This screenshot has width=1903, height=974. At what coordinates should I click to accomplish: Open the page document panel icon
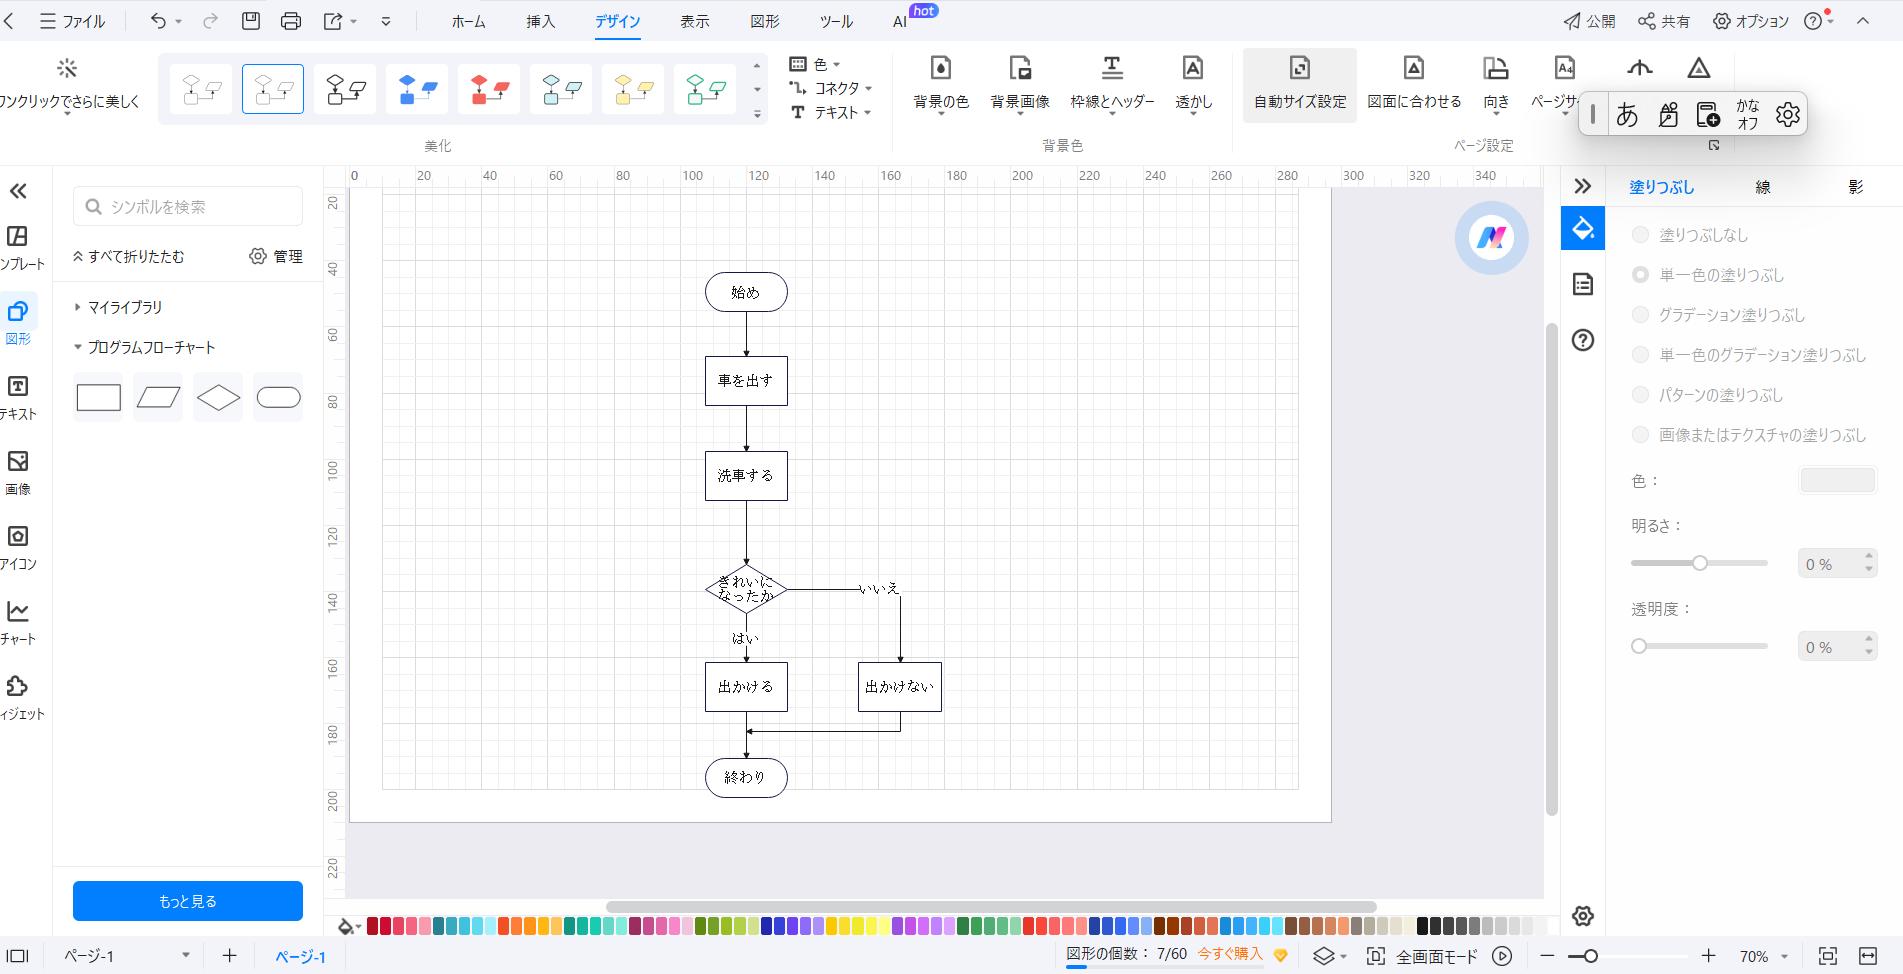(x=1583, y=284)
